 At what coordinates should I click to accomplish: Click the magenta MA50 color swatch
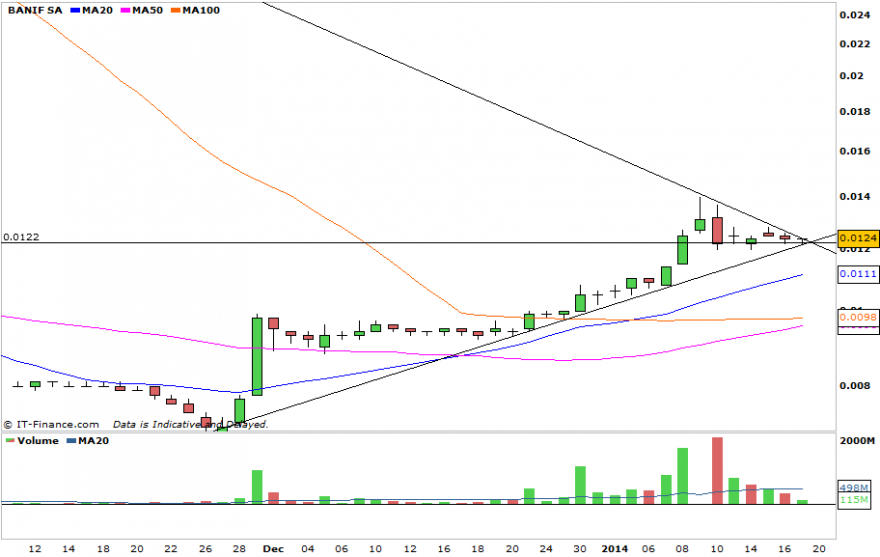126,11
